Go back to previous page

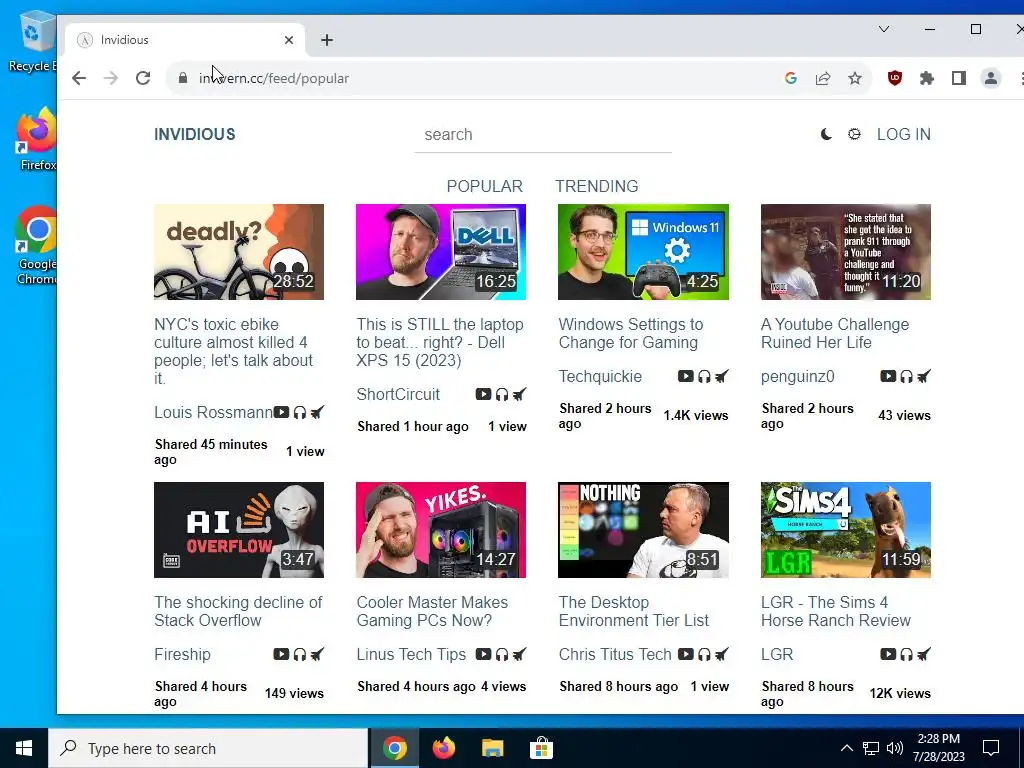[x=79, y=78]
